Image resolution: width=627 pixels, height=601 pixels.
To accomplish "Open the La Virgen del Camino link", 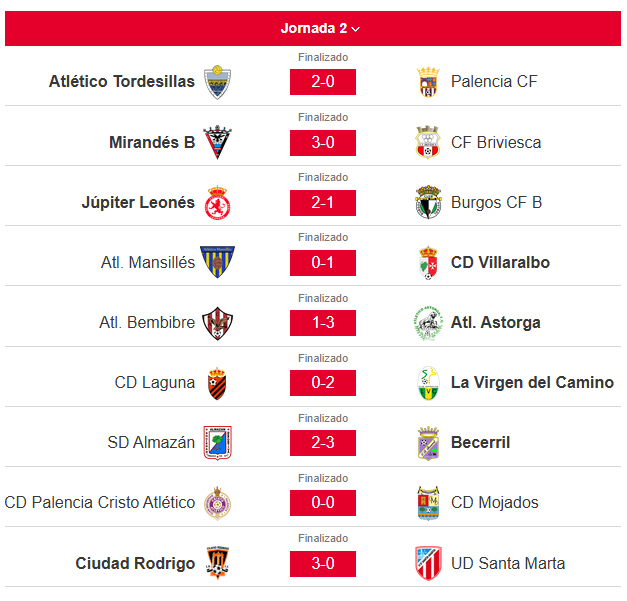I will click(532, 383).
